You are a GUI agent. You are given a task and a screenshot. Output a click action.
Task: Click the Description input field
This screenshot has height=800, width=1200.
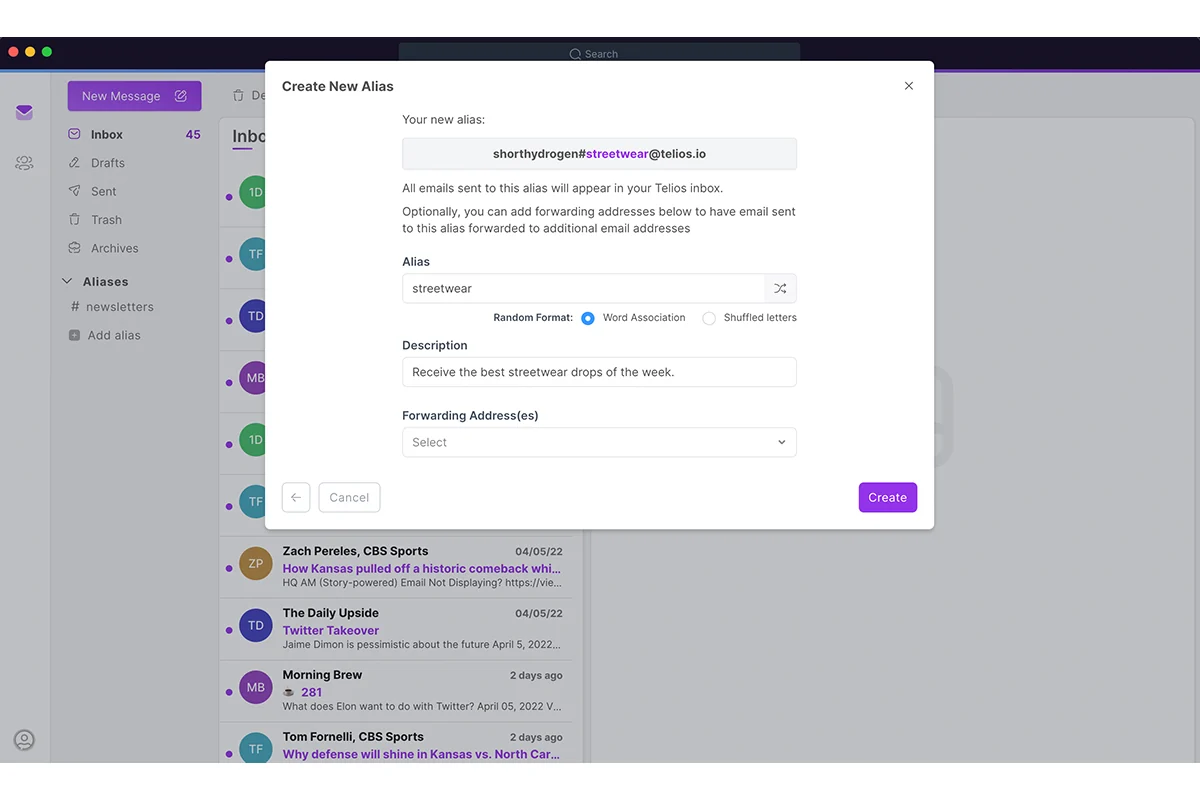pos(599,372)
